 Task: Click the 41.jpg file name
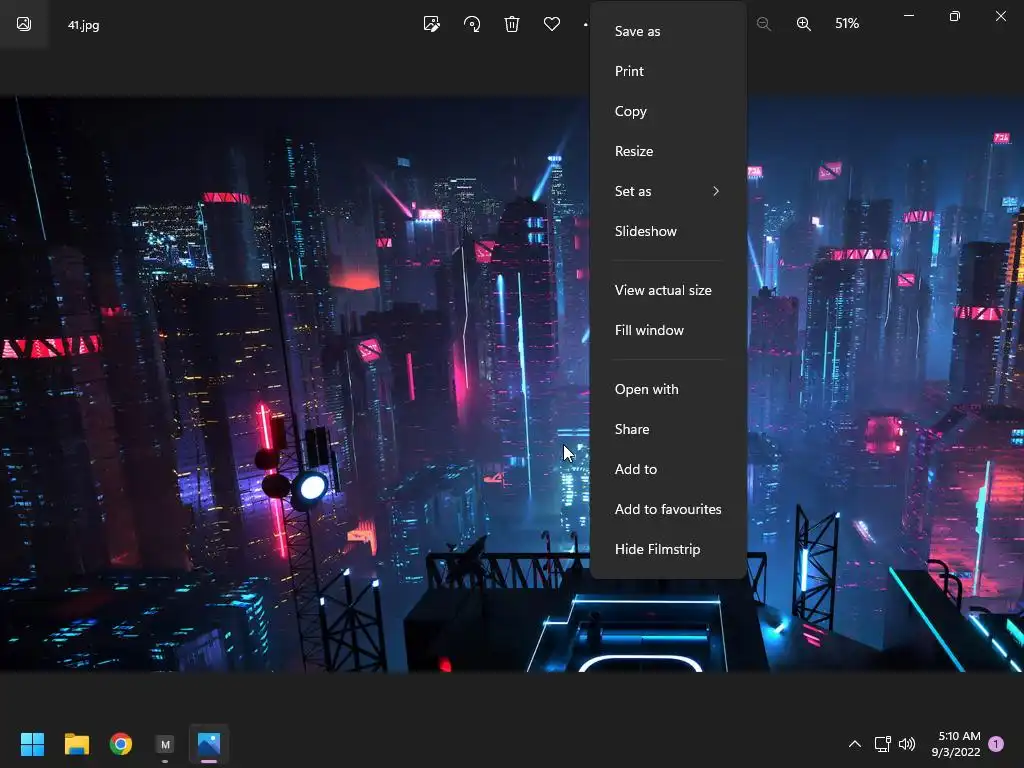coord(84,25)
